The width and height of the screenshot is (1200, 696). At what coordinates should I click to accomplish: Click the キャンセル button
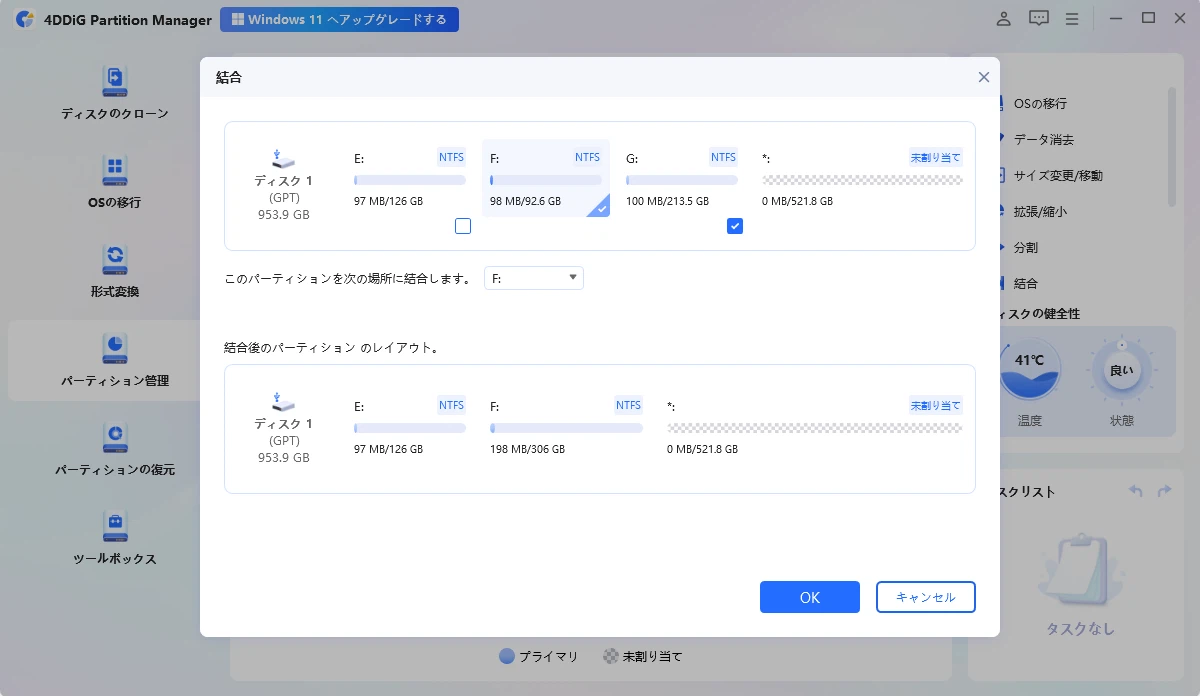[x=926, y=597]
